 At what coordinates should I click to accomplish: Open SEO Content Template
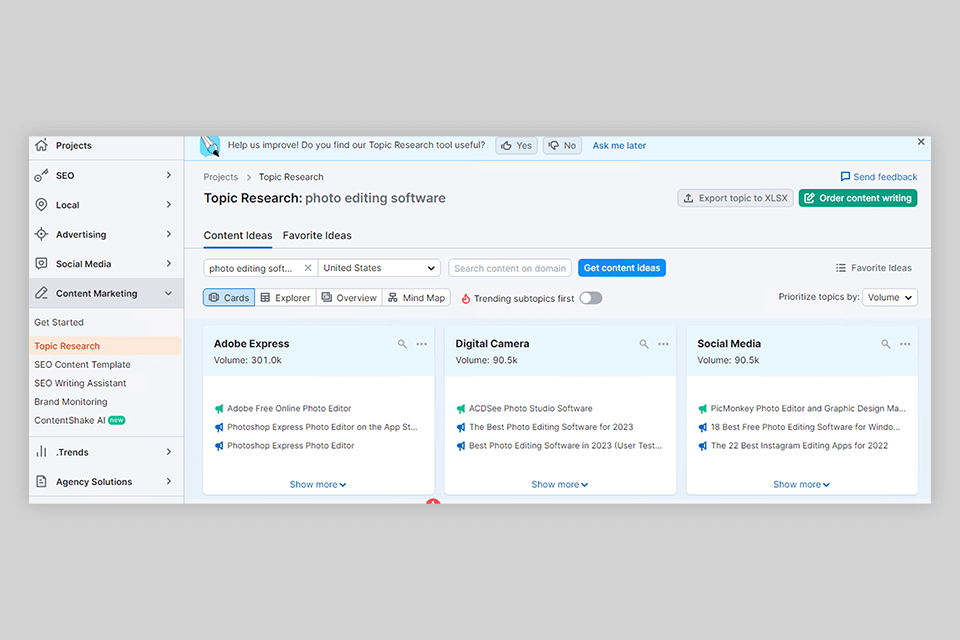click(82, 364)
